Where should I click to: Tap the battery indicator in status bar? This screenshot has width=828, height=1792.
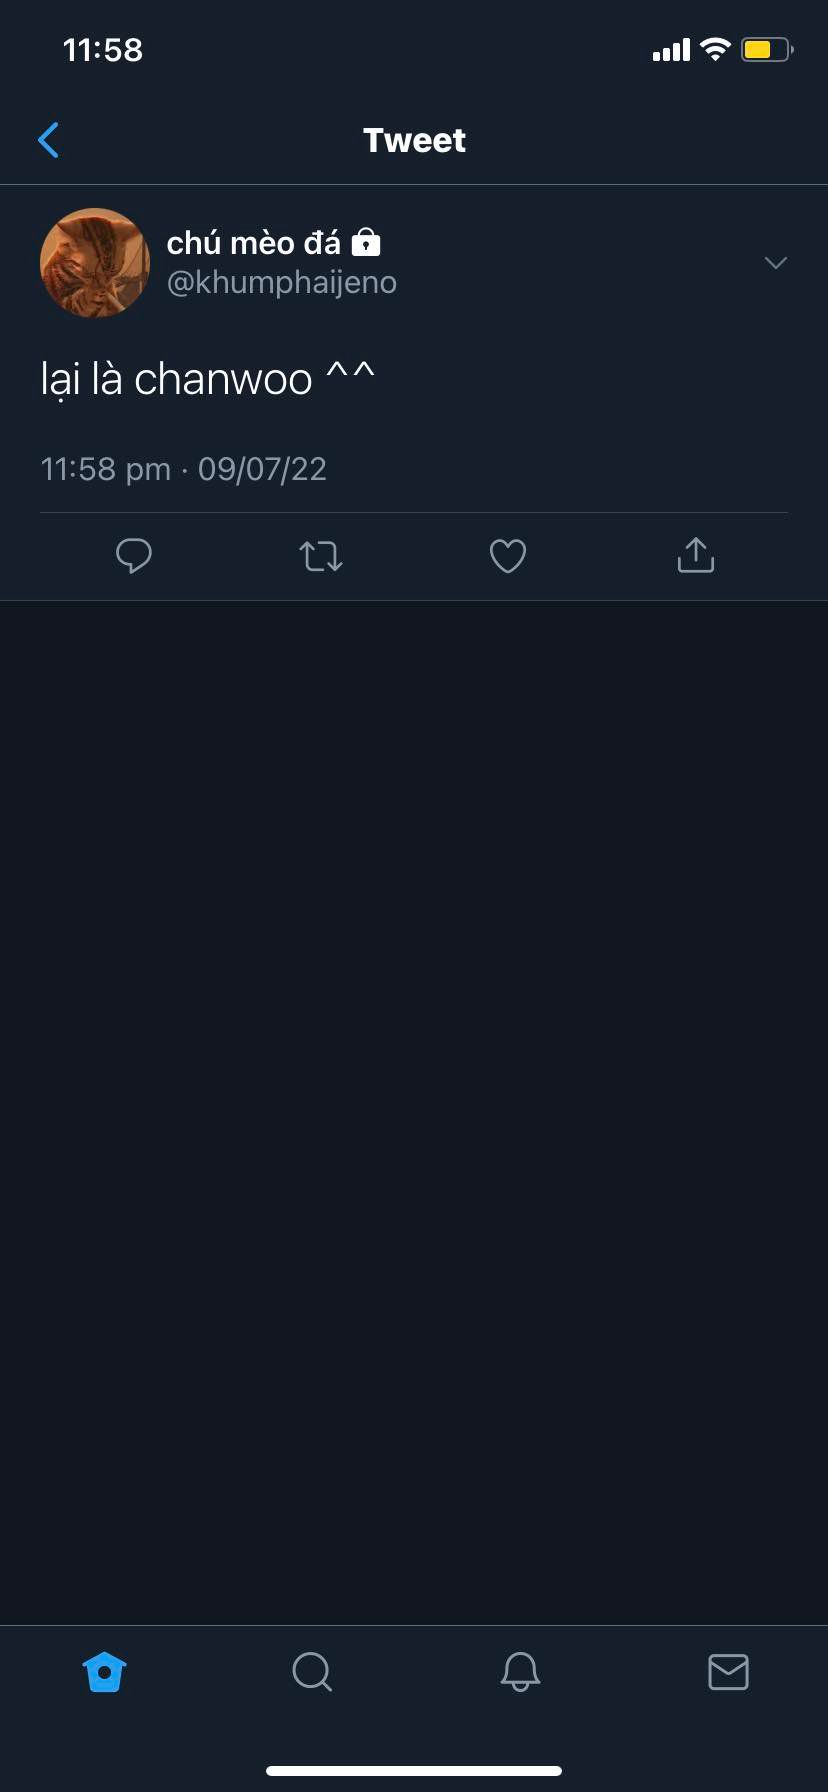766,50
